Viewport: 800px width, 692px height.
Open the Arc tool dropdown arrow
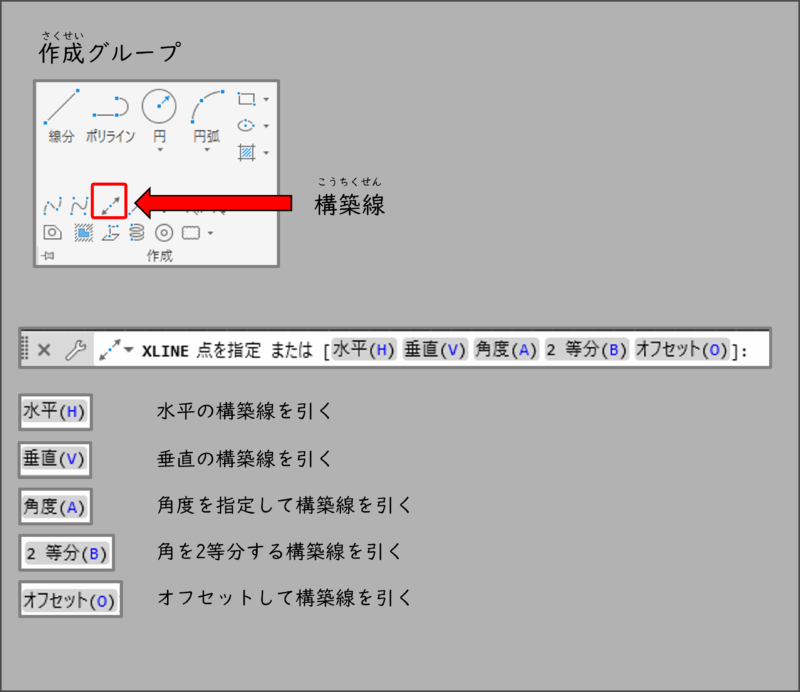pyautogui.click(x=207, y=150)
